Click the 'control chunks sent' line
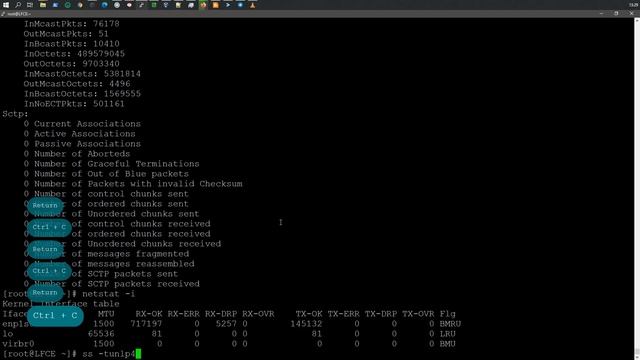This screenshot has width=640, height=360. (106, 194)
